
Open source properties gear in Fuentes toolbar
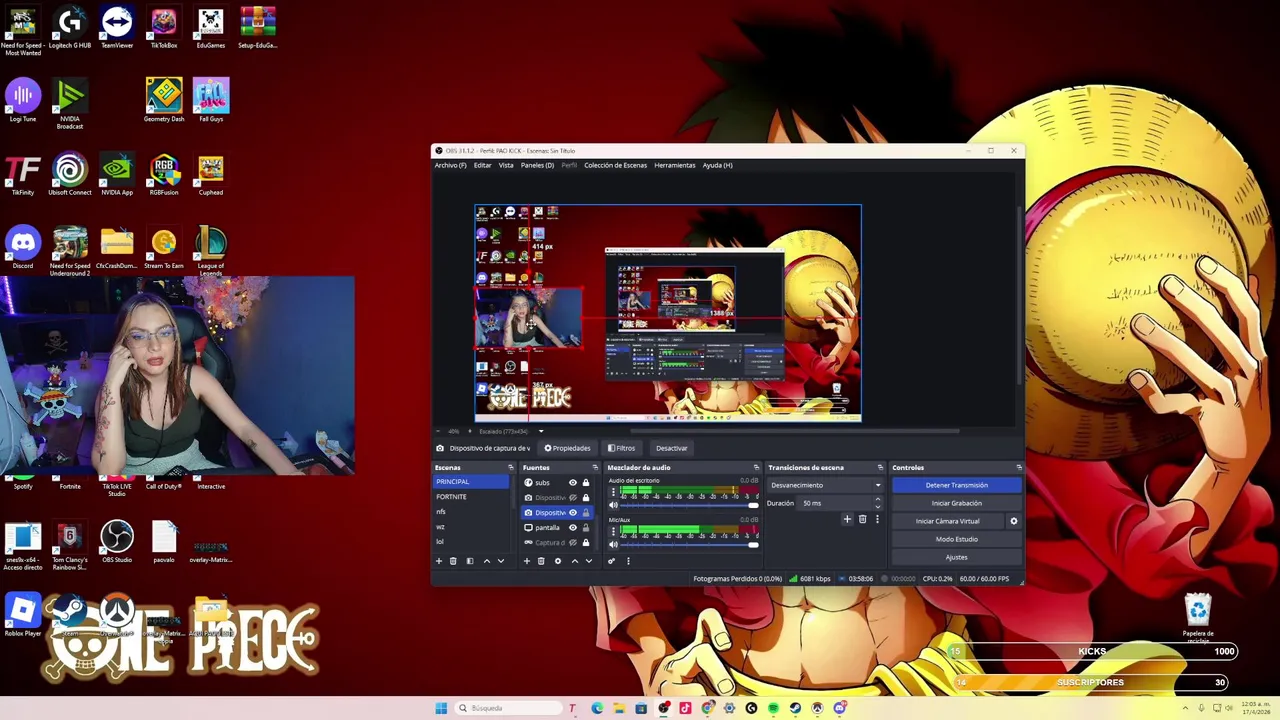coord(558,561)
